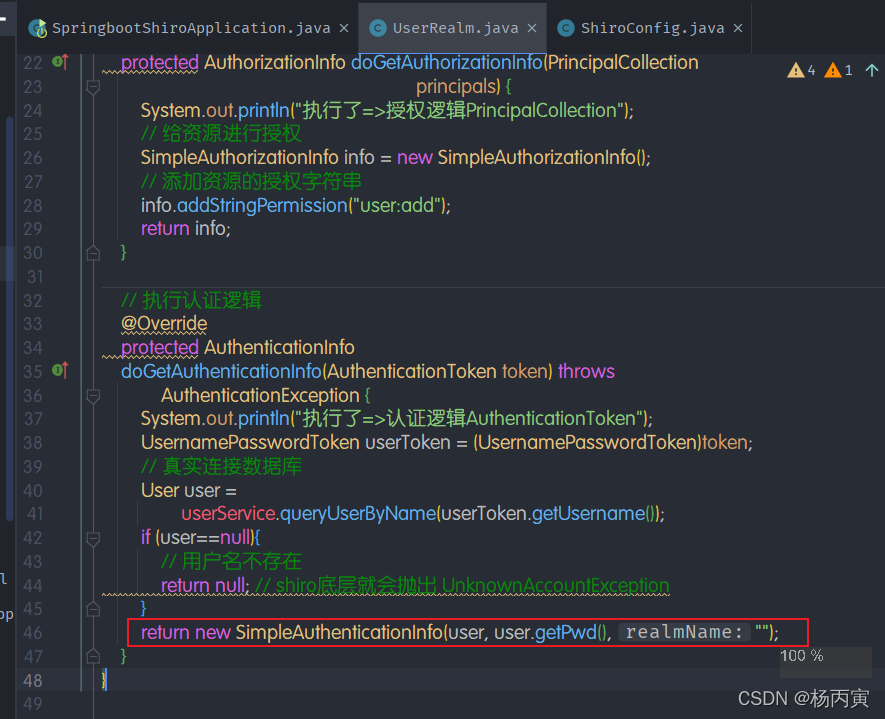Click line number 48 in the gutter
Image resolution: width=885 pixels, height=719 pixels.
click(33, 681)
